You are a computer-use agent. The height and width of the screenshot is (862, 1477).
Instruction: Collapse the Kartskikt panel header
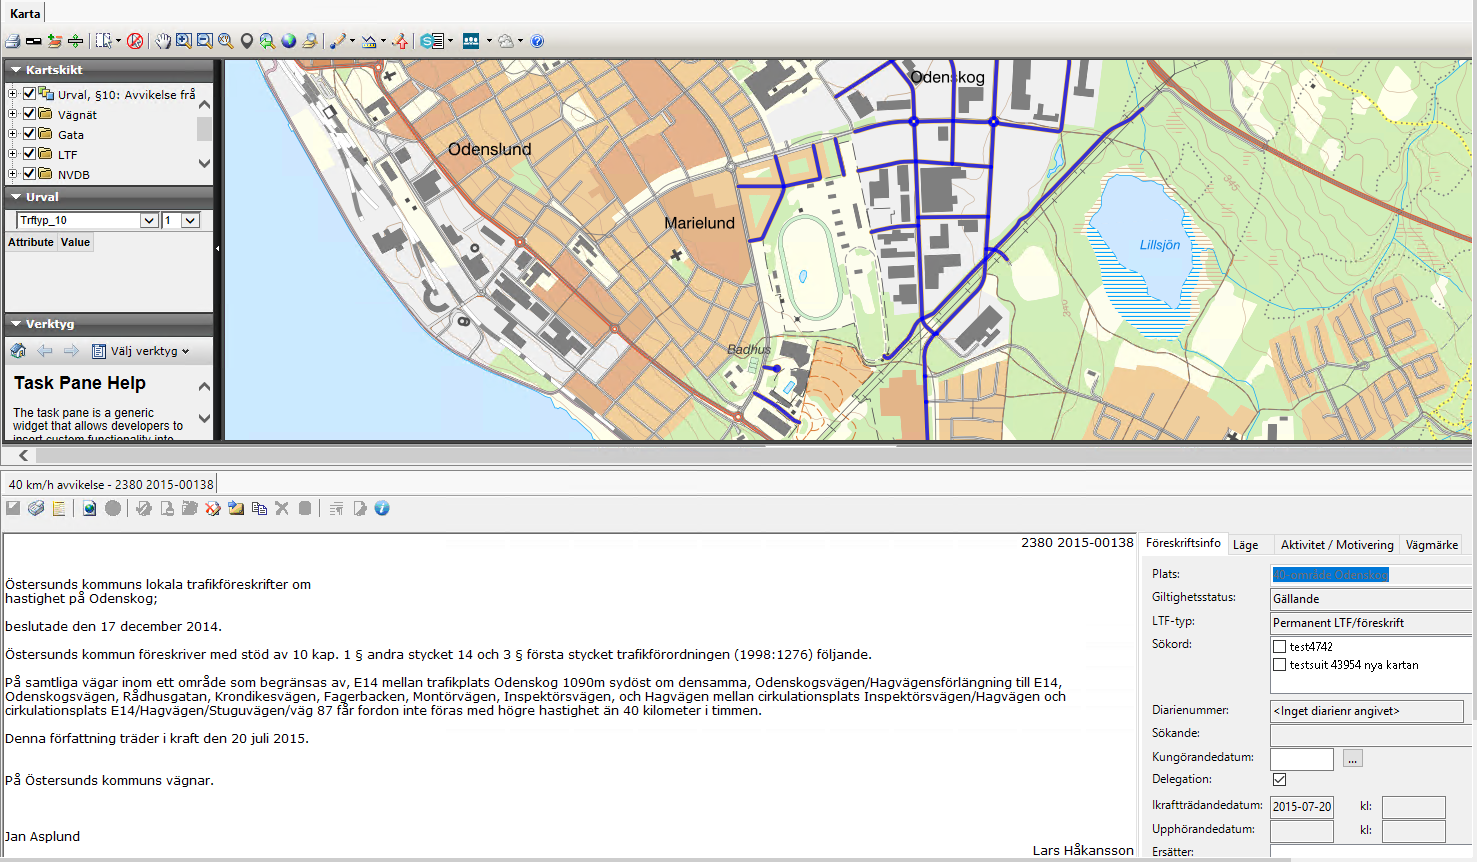click(109, 70)
